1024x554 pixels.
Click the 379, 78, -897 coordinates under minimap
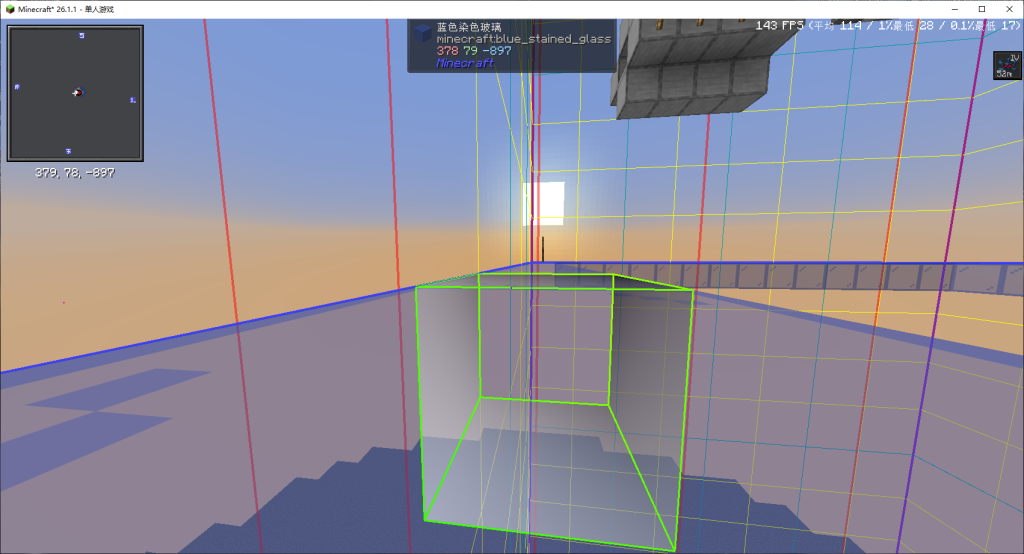[75, 173]
